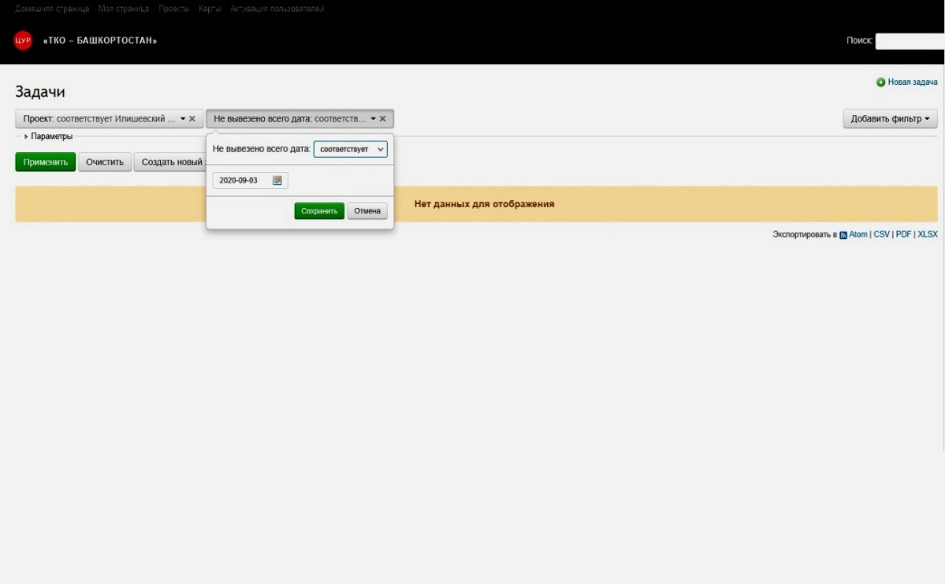The height and width of the screenshot is (584, 945).
Task: Open the соответствует operator dropdown
Action: pos(351,149)
